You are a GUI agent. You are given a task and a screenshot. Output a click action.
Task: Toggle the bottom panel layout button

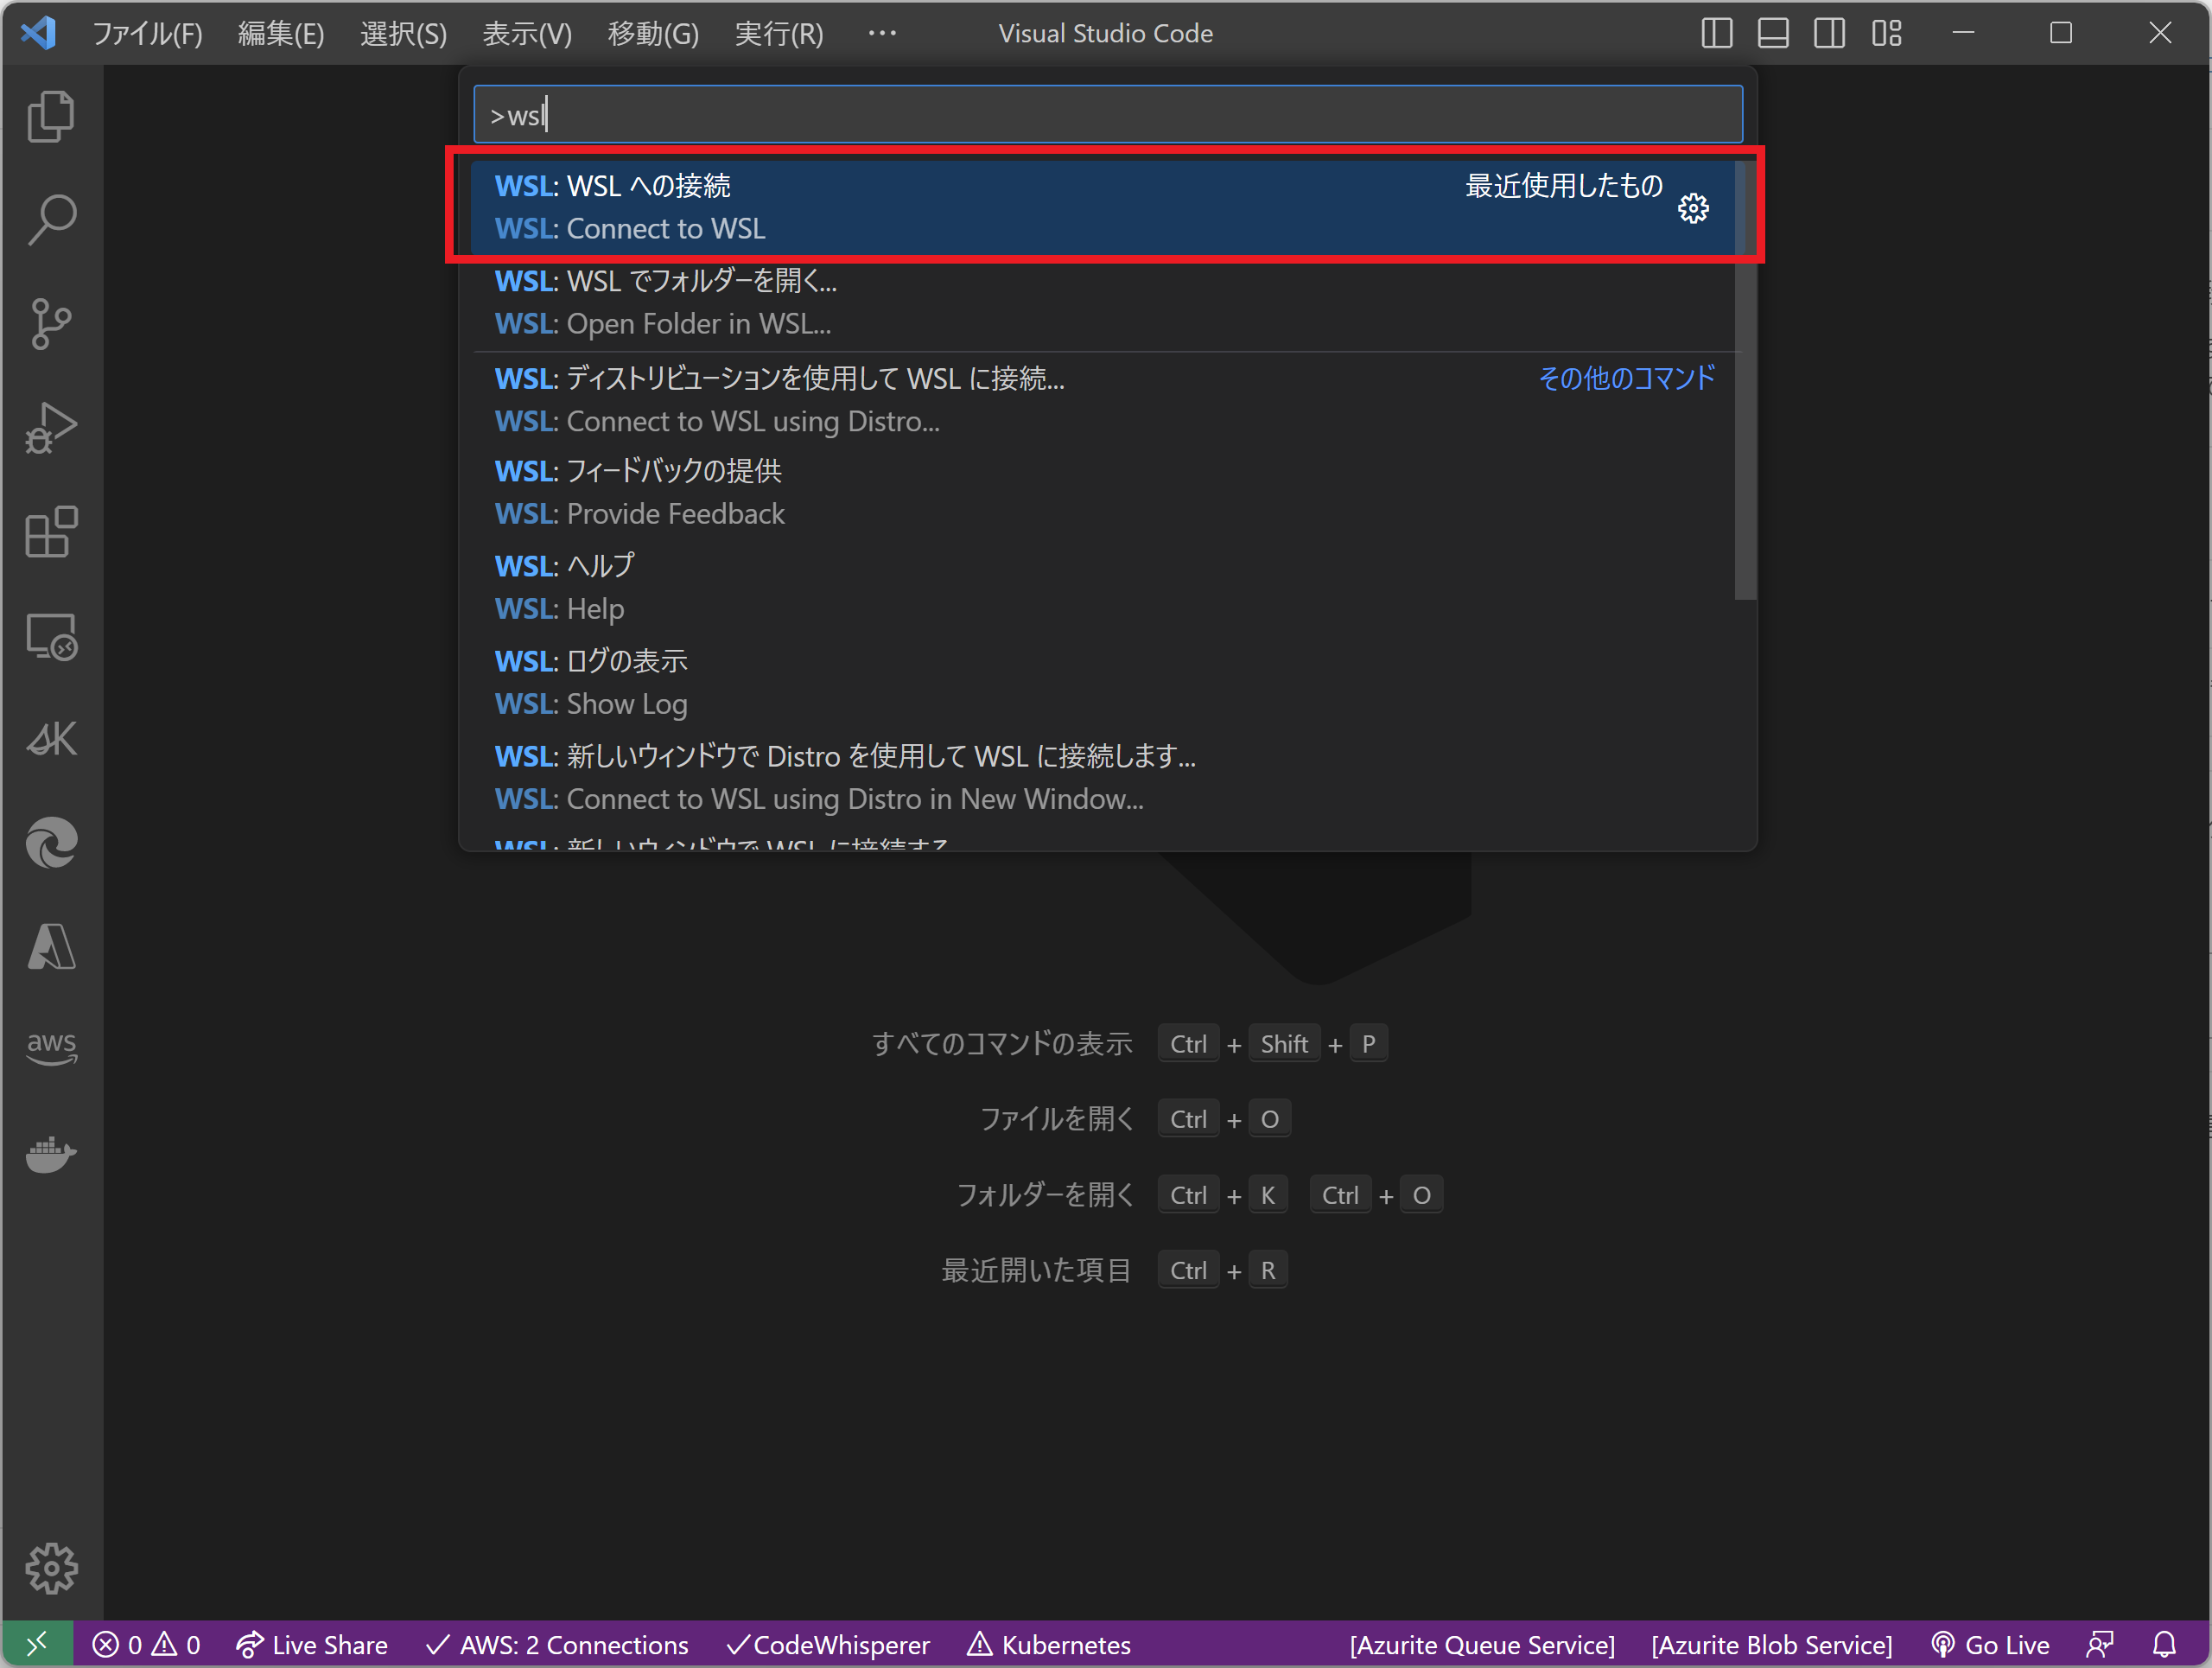coord(1773,33)
